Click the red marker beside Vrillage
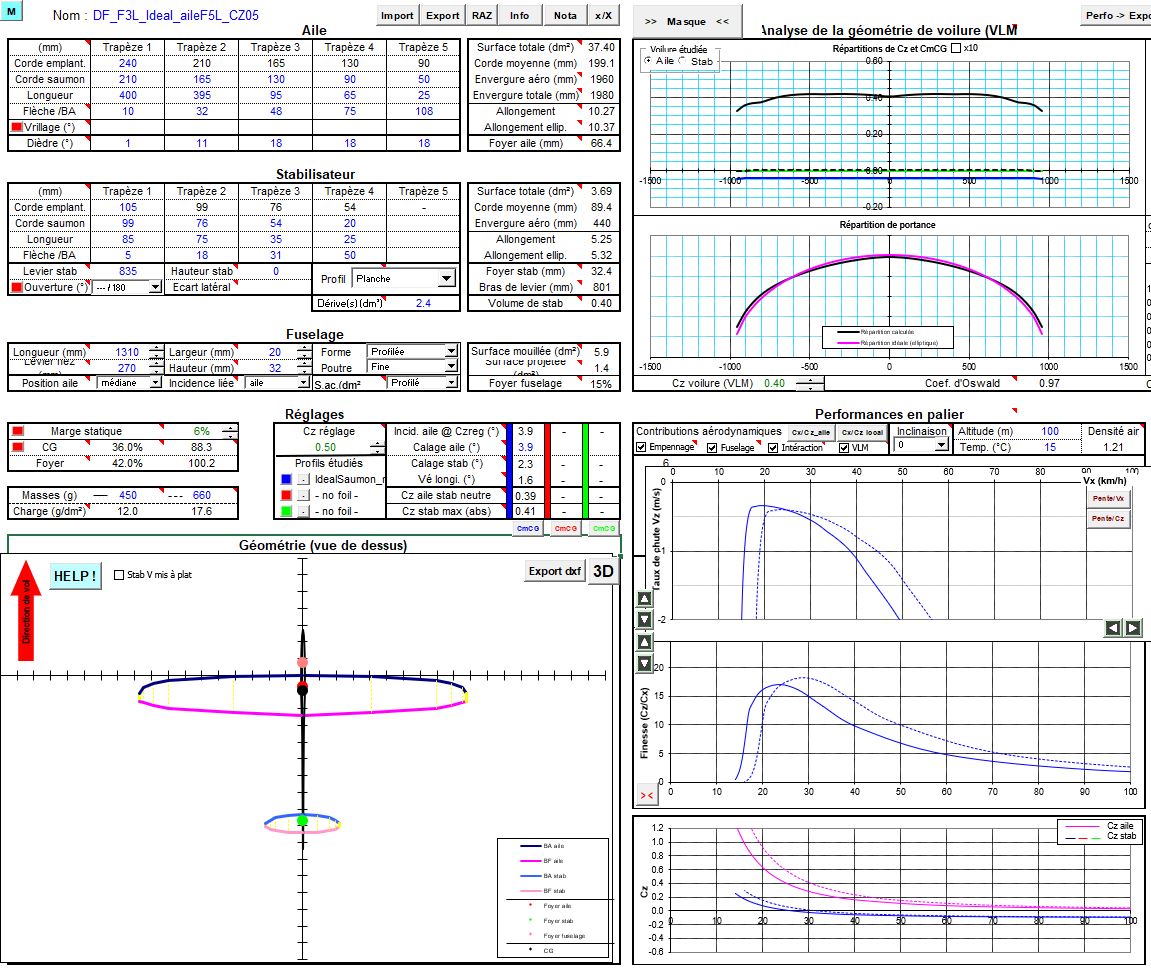The height and width of the screenshot is (969, 1151). 17,127
